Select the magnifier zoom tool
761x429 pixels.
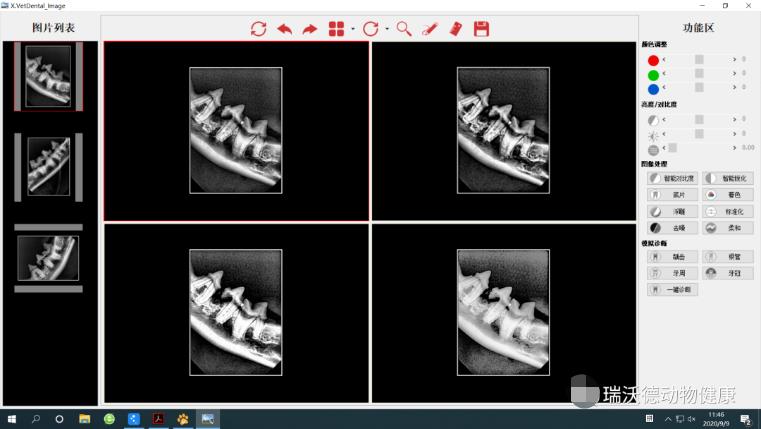[x=404, y=29]
